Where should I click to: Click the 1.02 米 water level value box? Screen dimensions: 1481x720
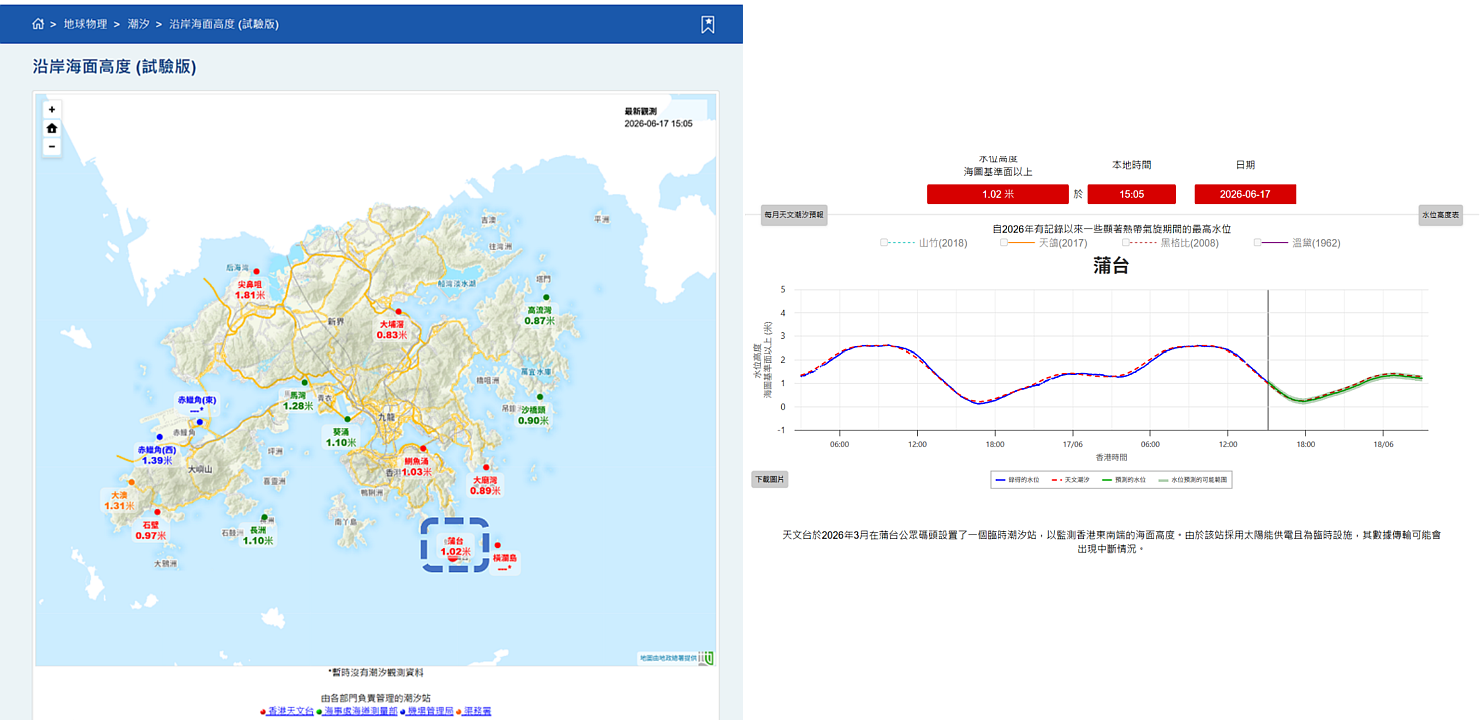point(998,194)
